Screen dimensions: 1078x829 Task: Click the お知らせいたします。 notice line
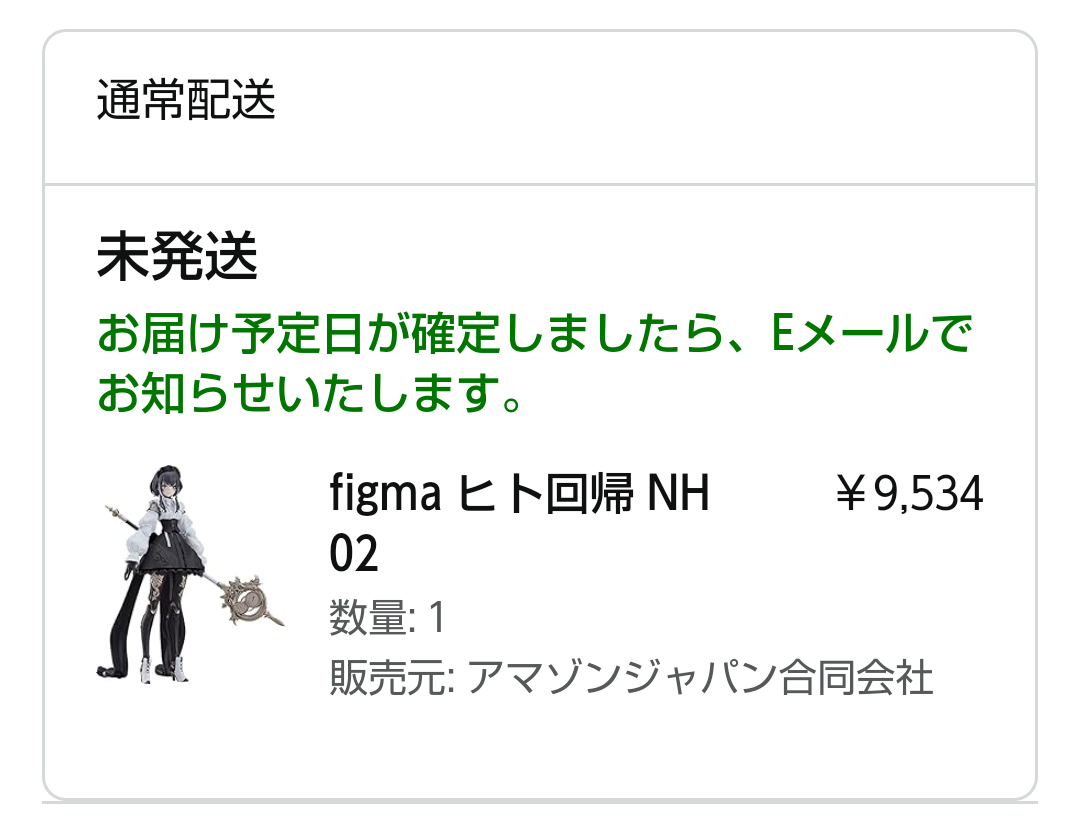tap(311, 395)
